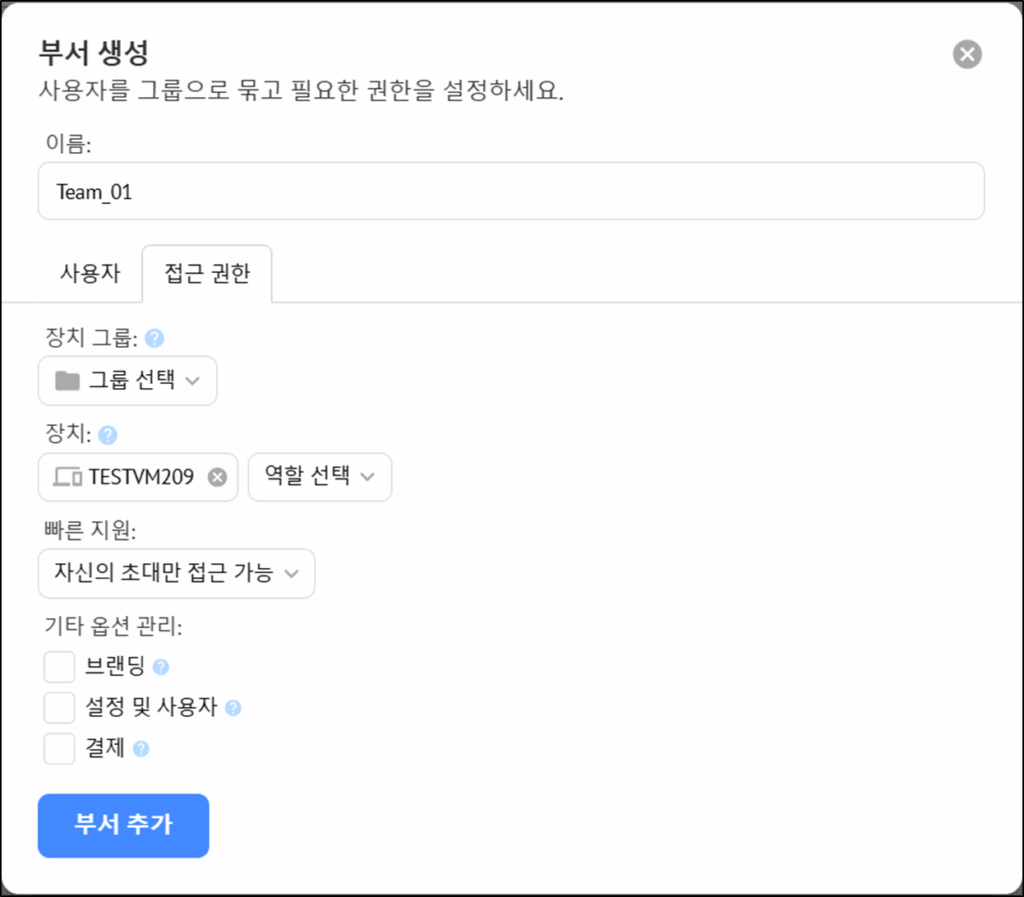
Task: Close the 부서 생성 dialog
Action: pyautogui.click(x=967, y=54)
